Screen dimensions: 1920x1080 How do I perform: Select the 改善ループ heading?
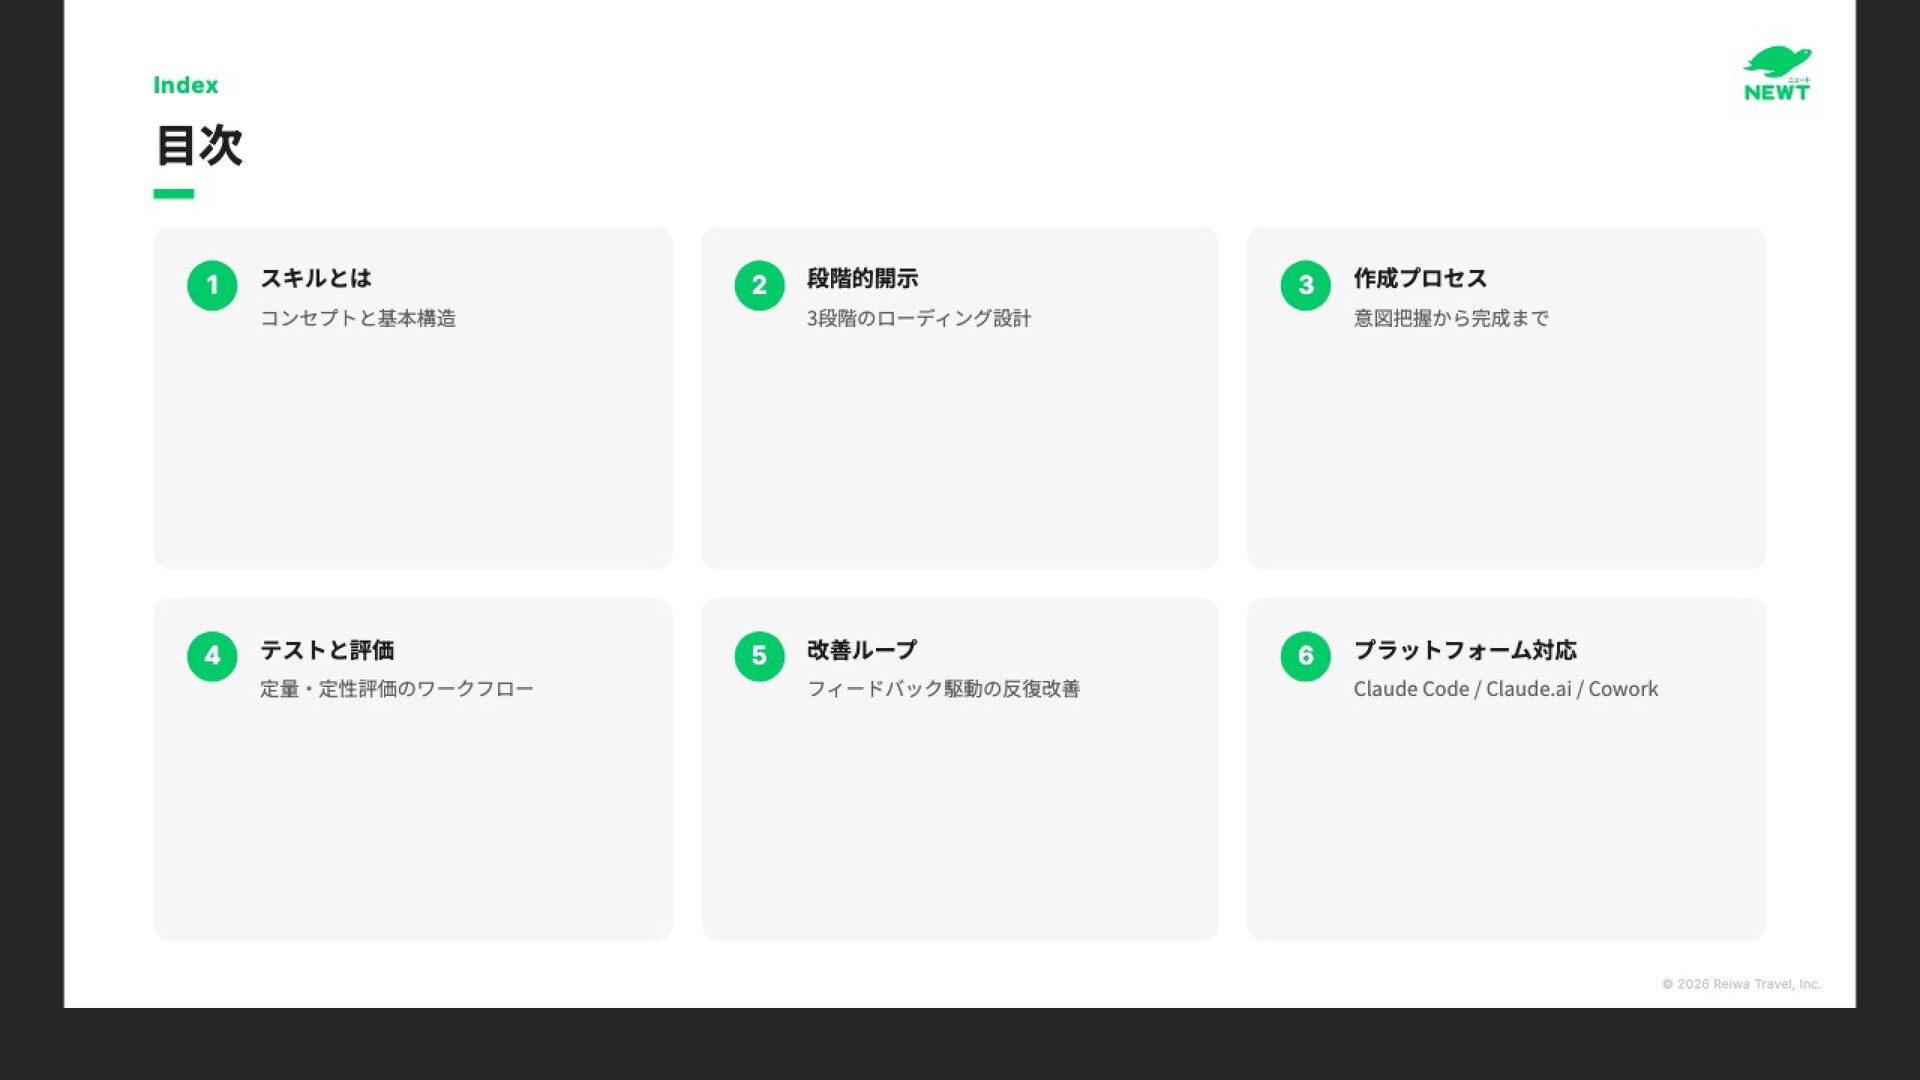pyautogui.click(x=861, y=650)
